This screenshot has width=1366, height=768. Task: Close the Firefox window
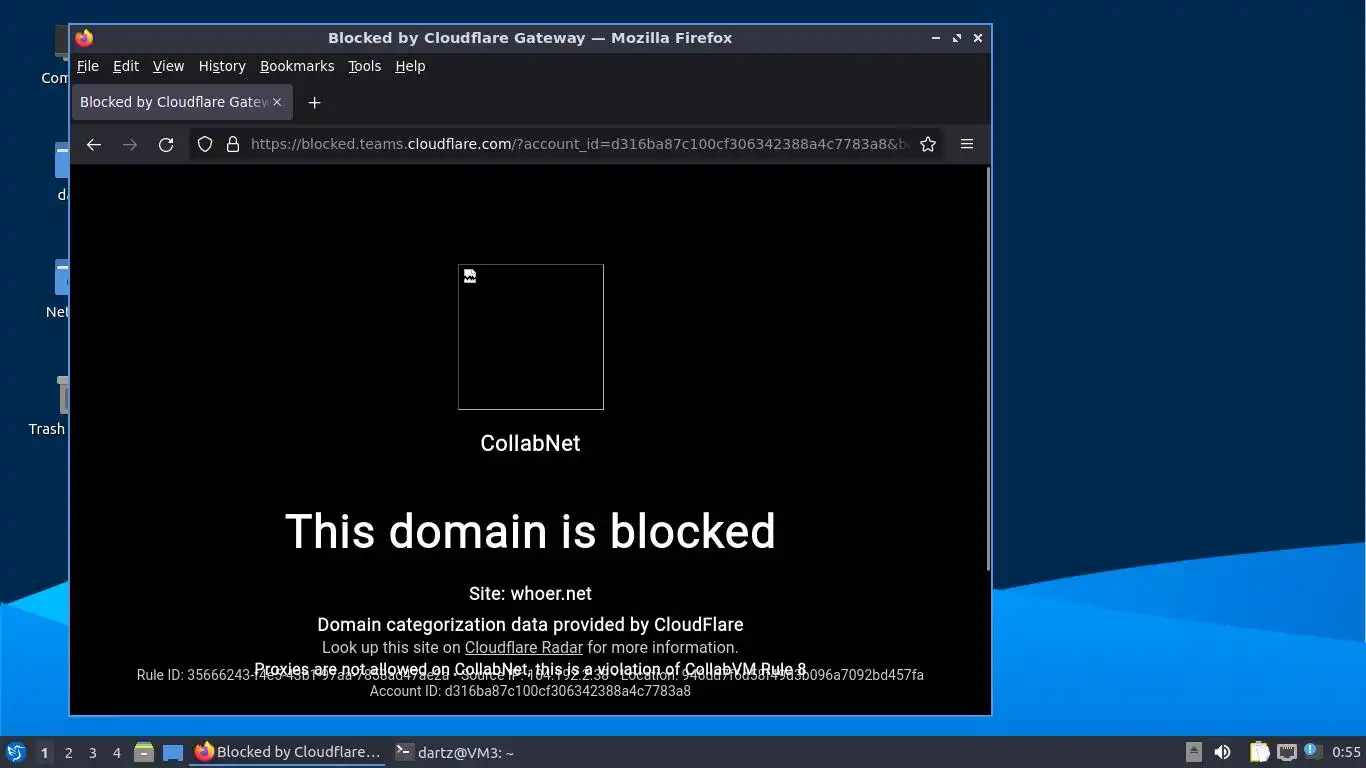tap(978, 38)
